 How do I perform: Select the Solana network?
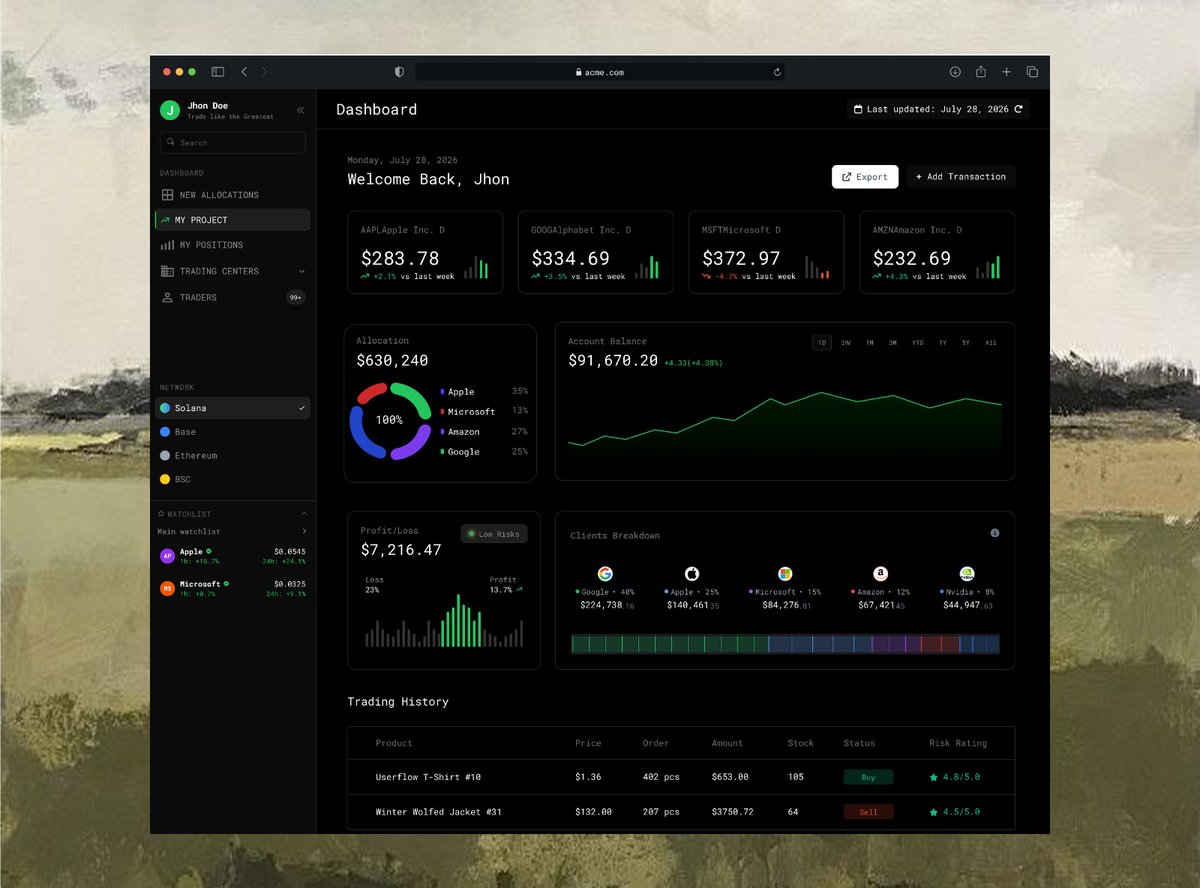(x=233, y=408)
